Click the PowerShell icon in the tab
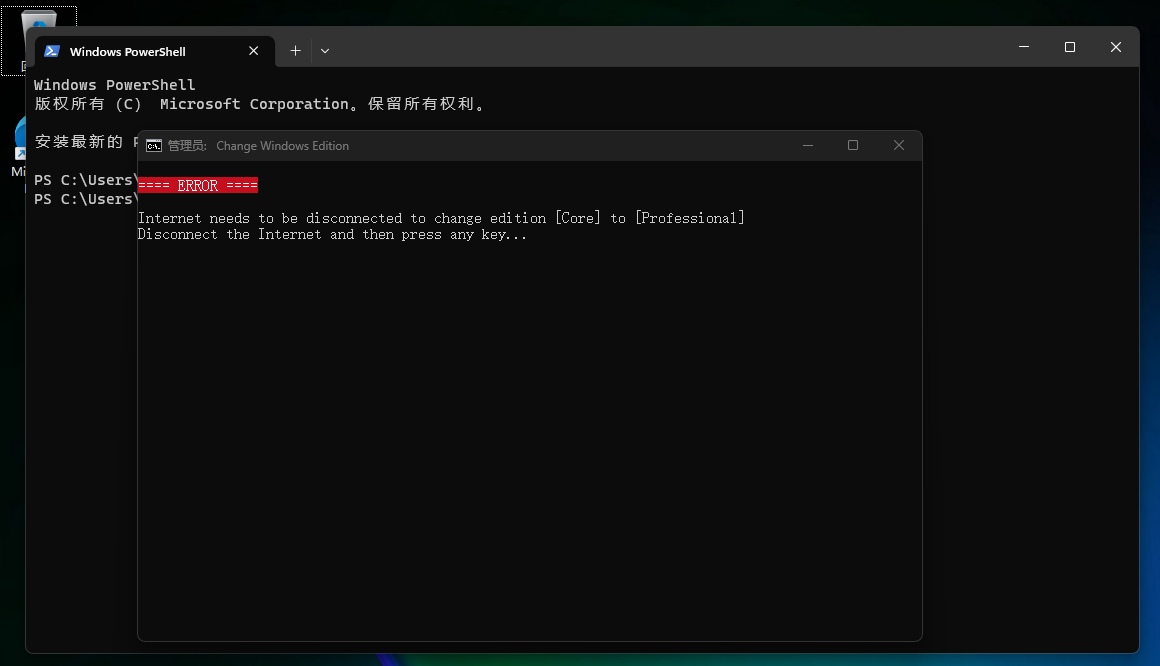 pyautogui.click(x=52, y=51)
